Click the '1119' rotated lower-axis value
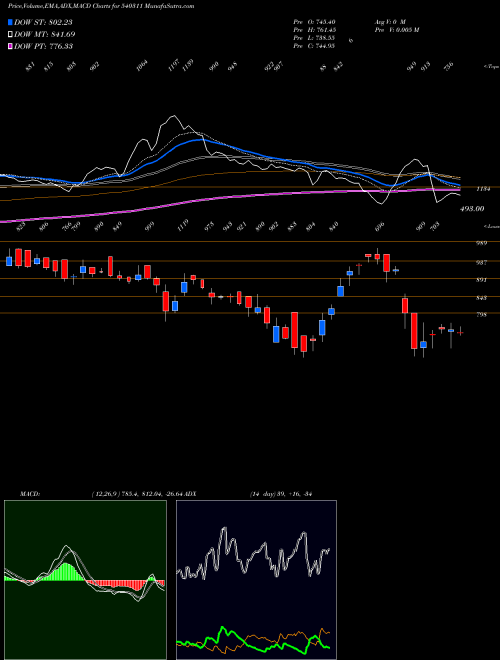 click(x=183, y=225)
